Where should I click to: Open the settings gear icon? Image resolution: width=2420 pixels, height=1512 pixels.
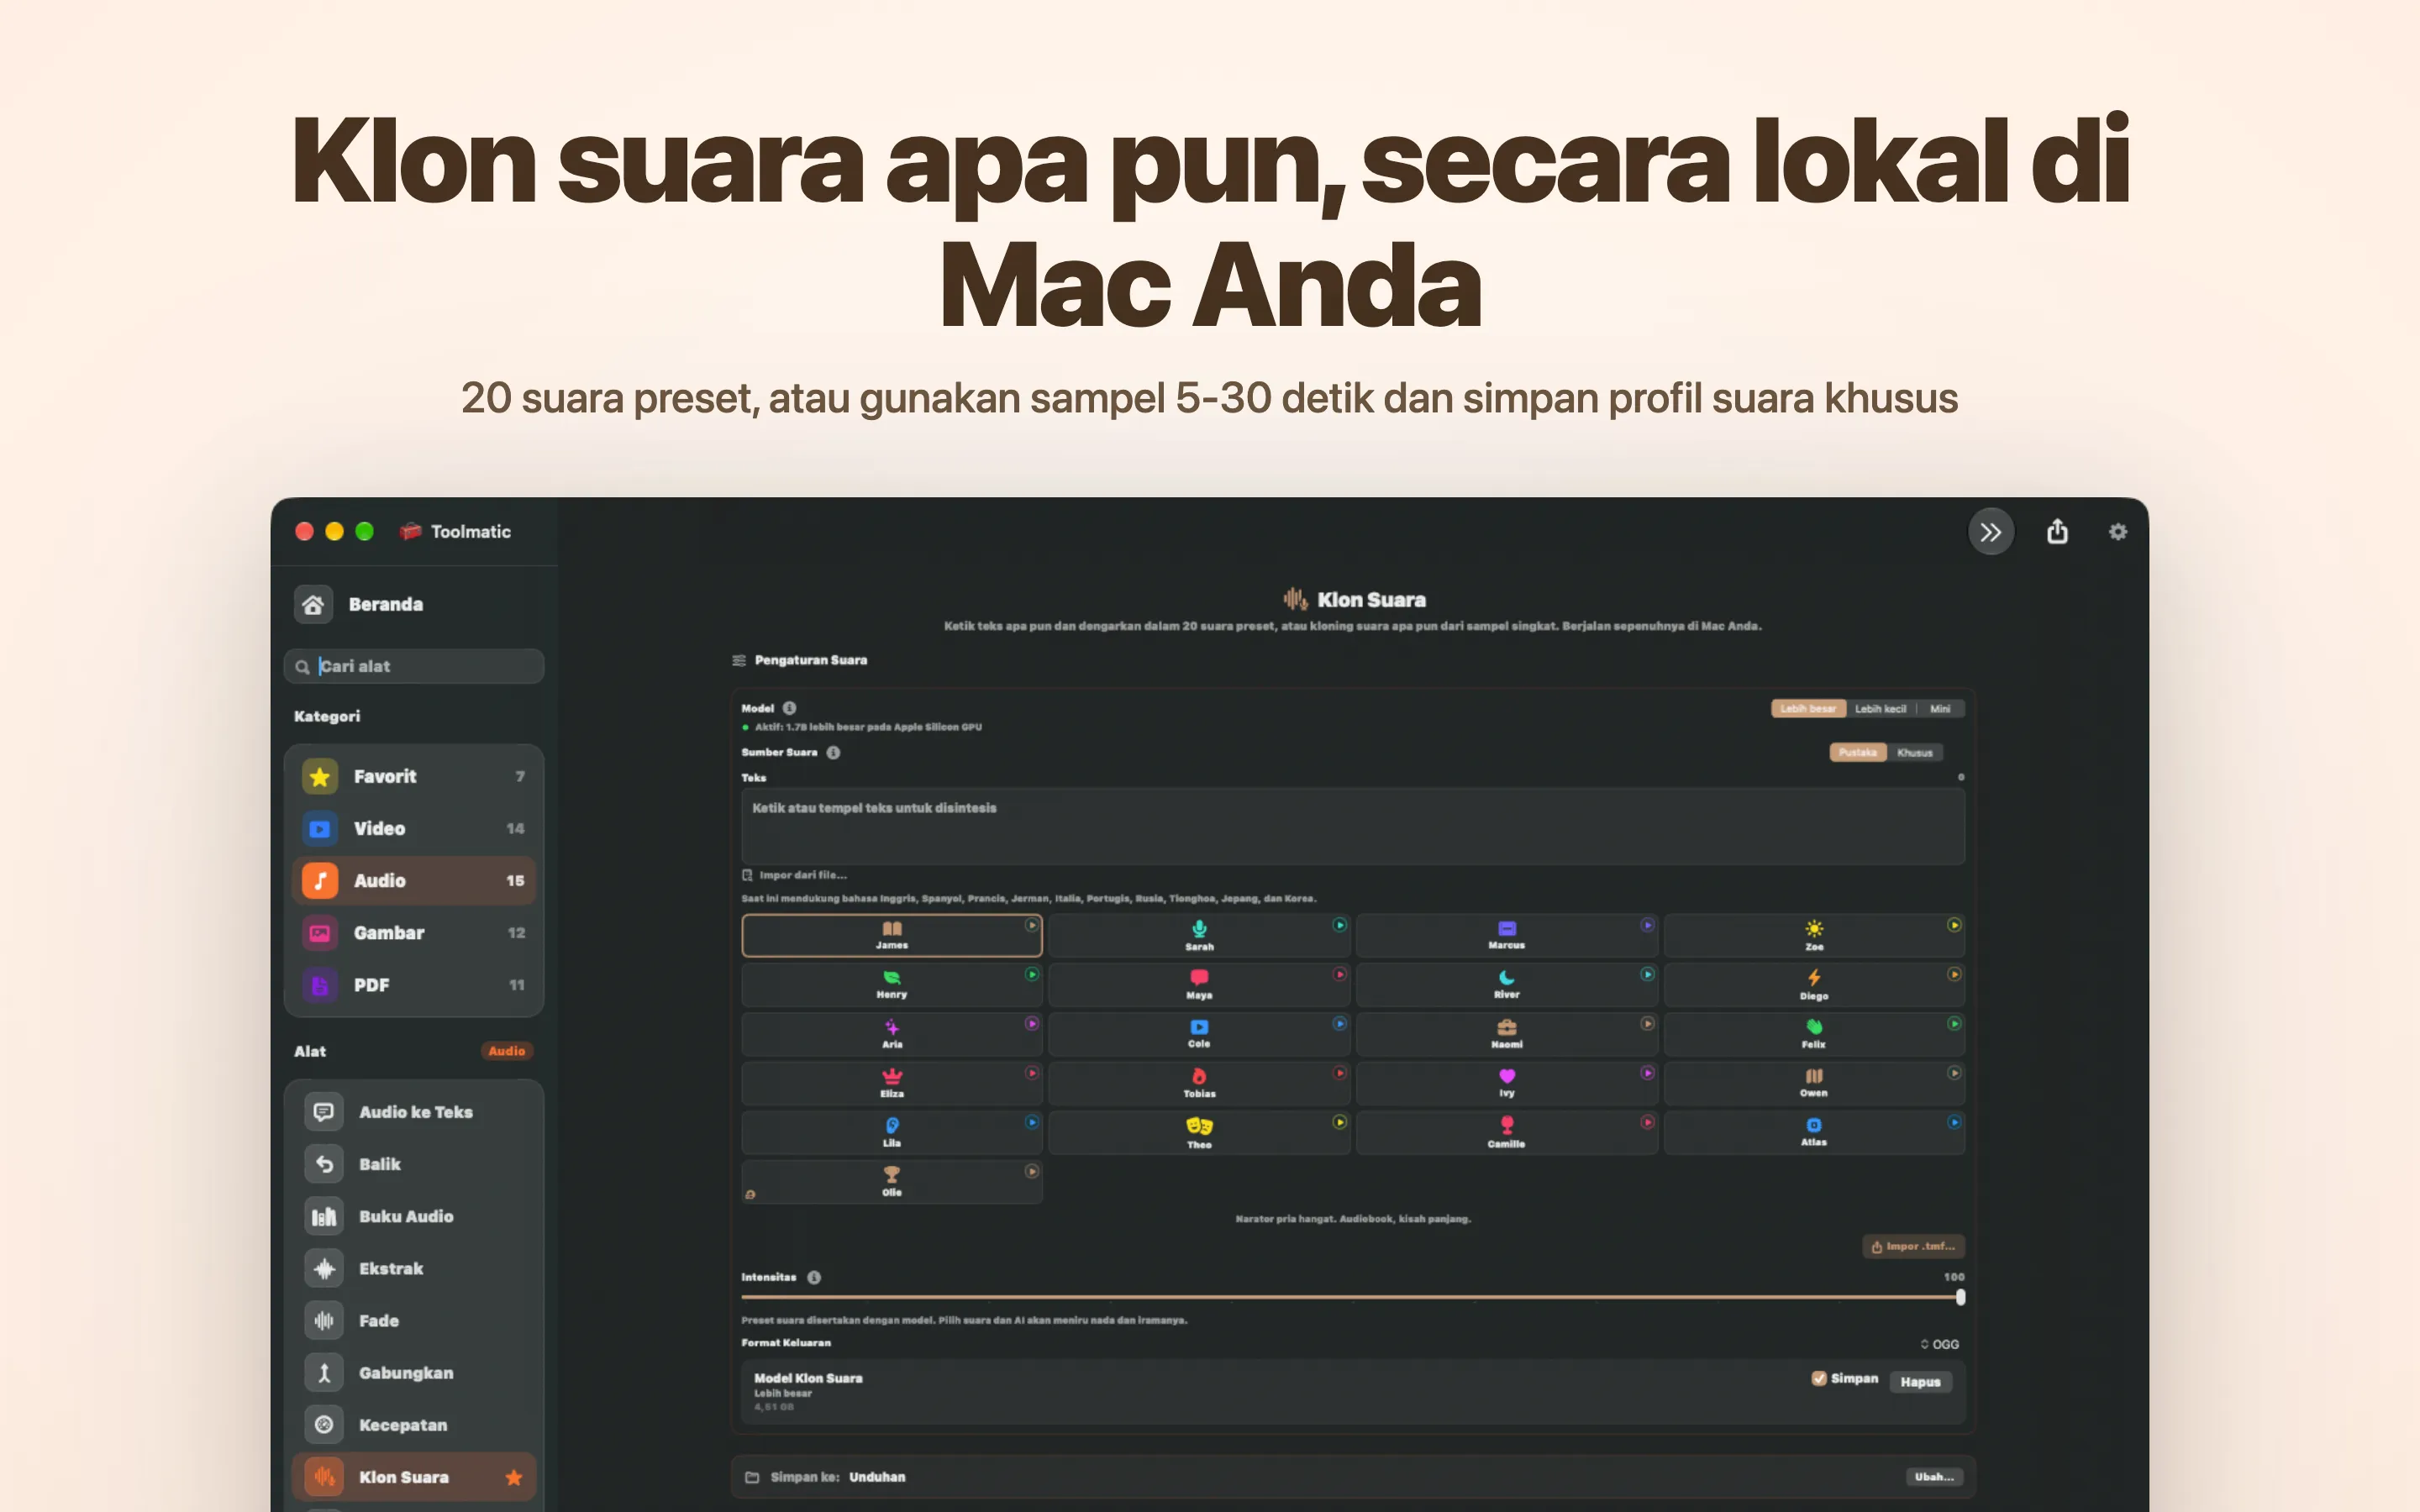tap(2118, 532)
